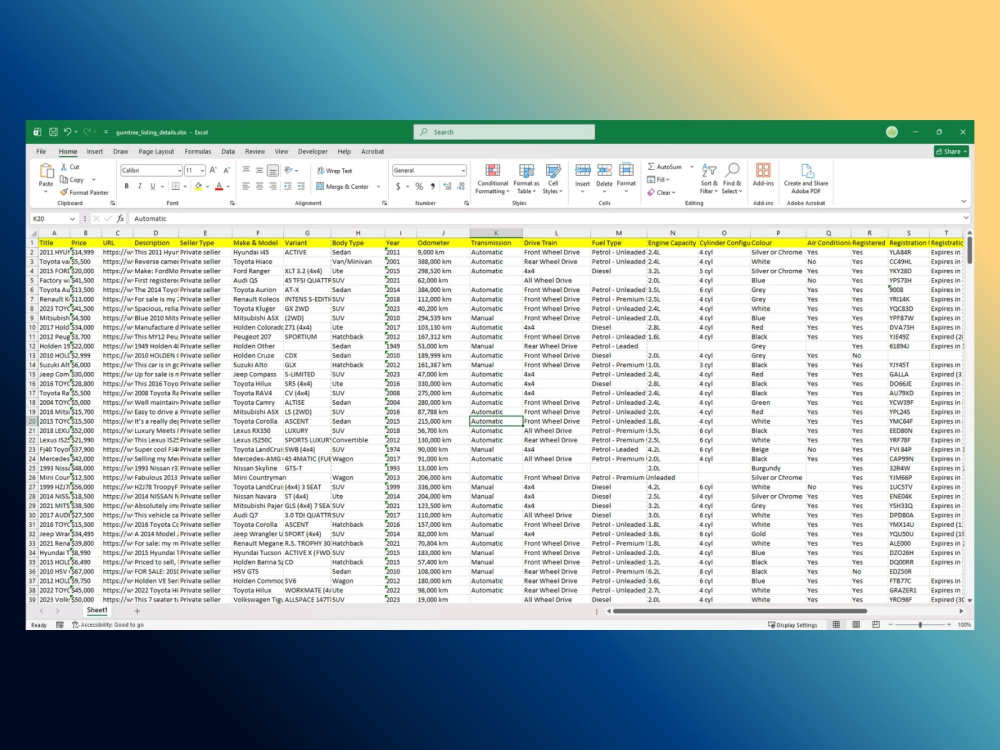Apply Percent Style format
The image size is (1000, 750).
tap(419, 186)
